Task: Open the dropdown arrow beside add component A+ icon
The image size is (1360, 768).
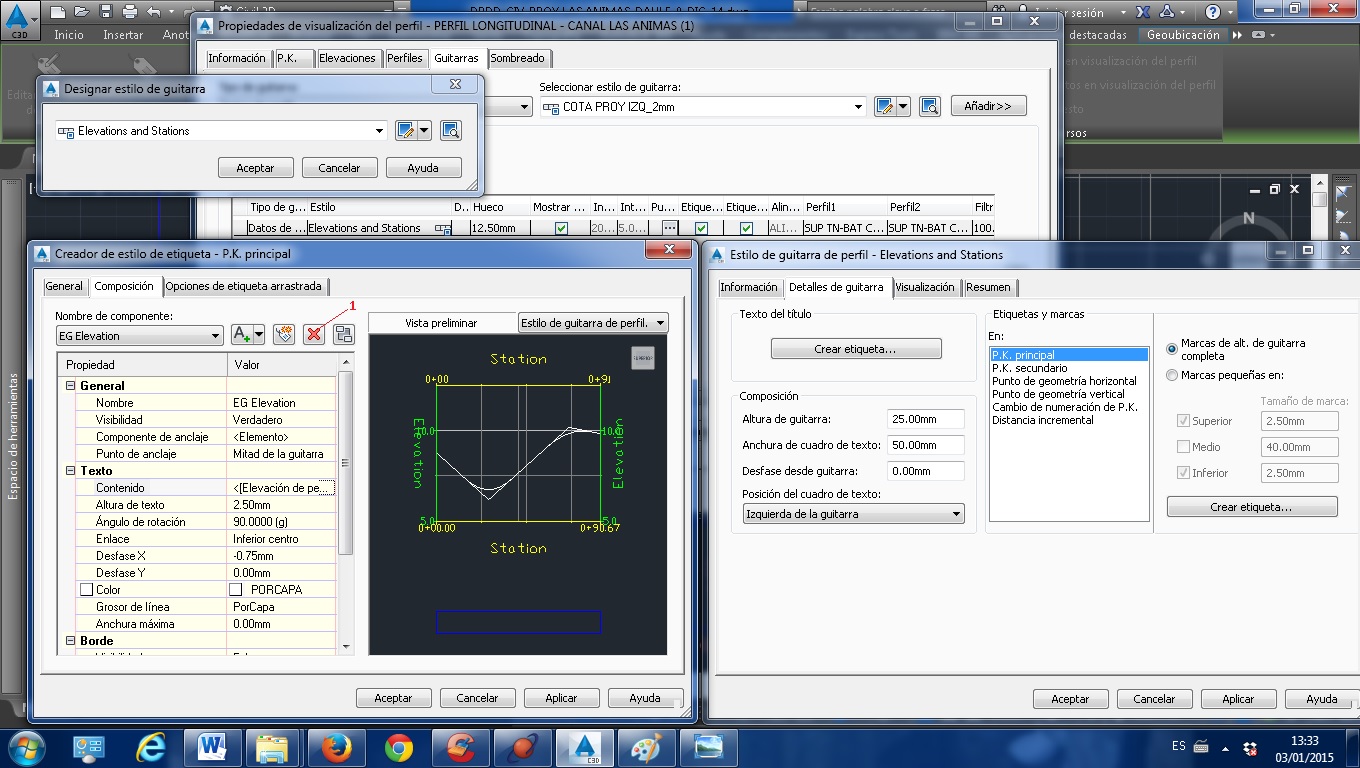Action: (259, 335)
